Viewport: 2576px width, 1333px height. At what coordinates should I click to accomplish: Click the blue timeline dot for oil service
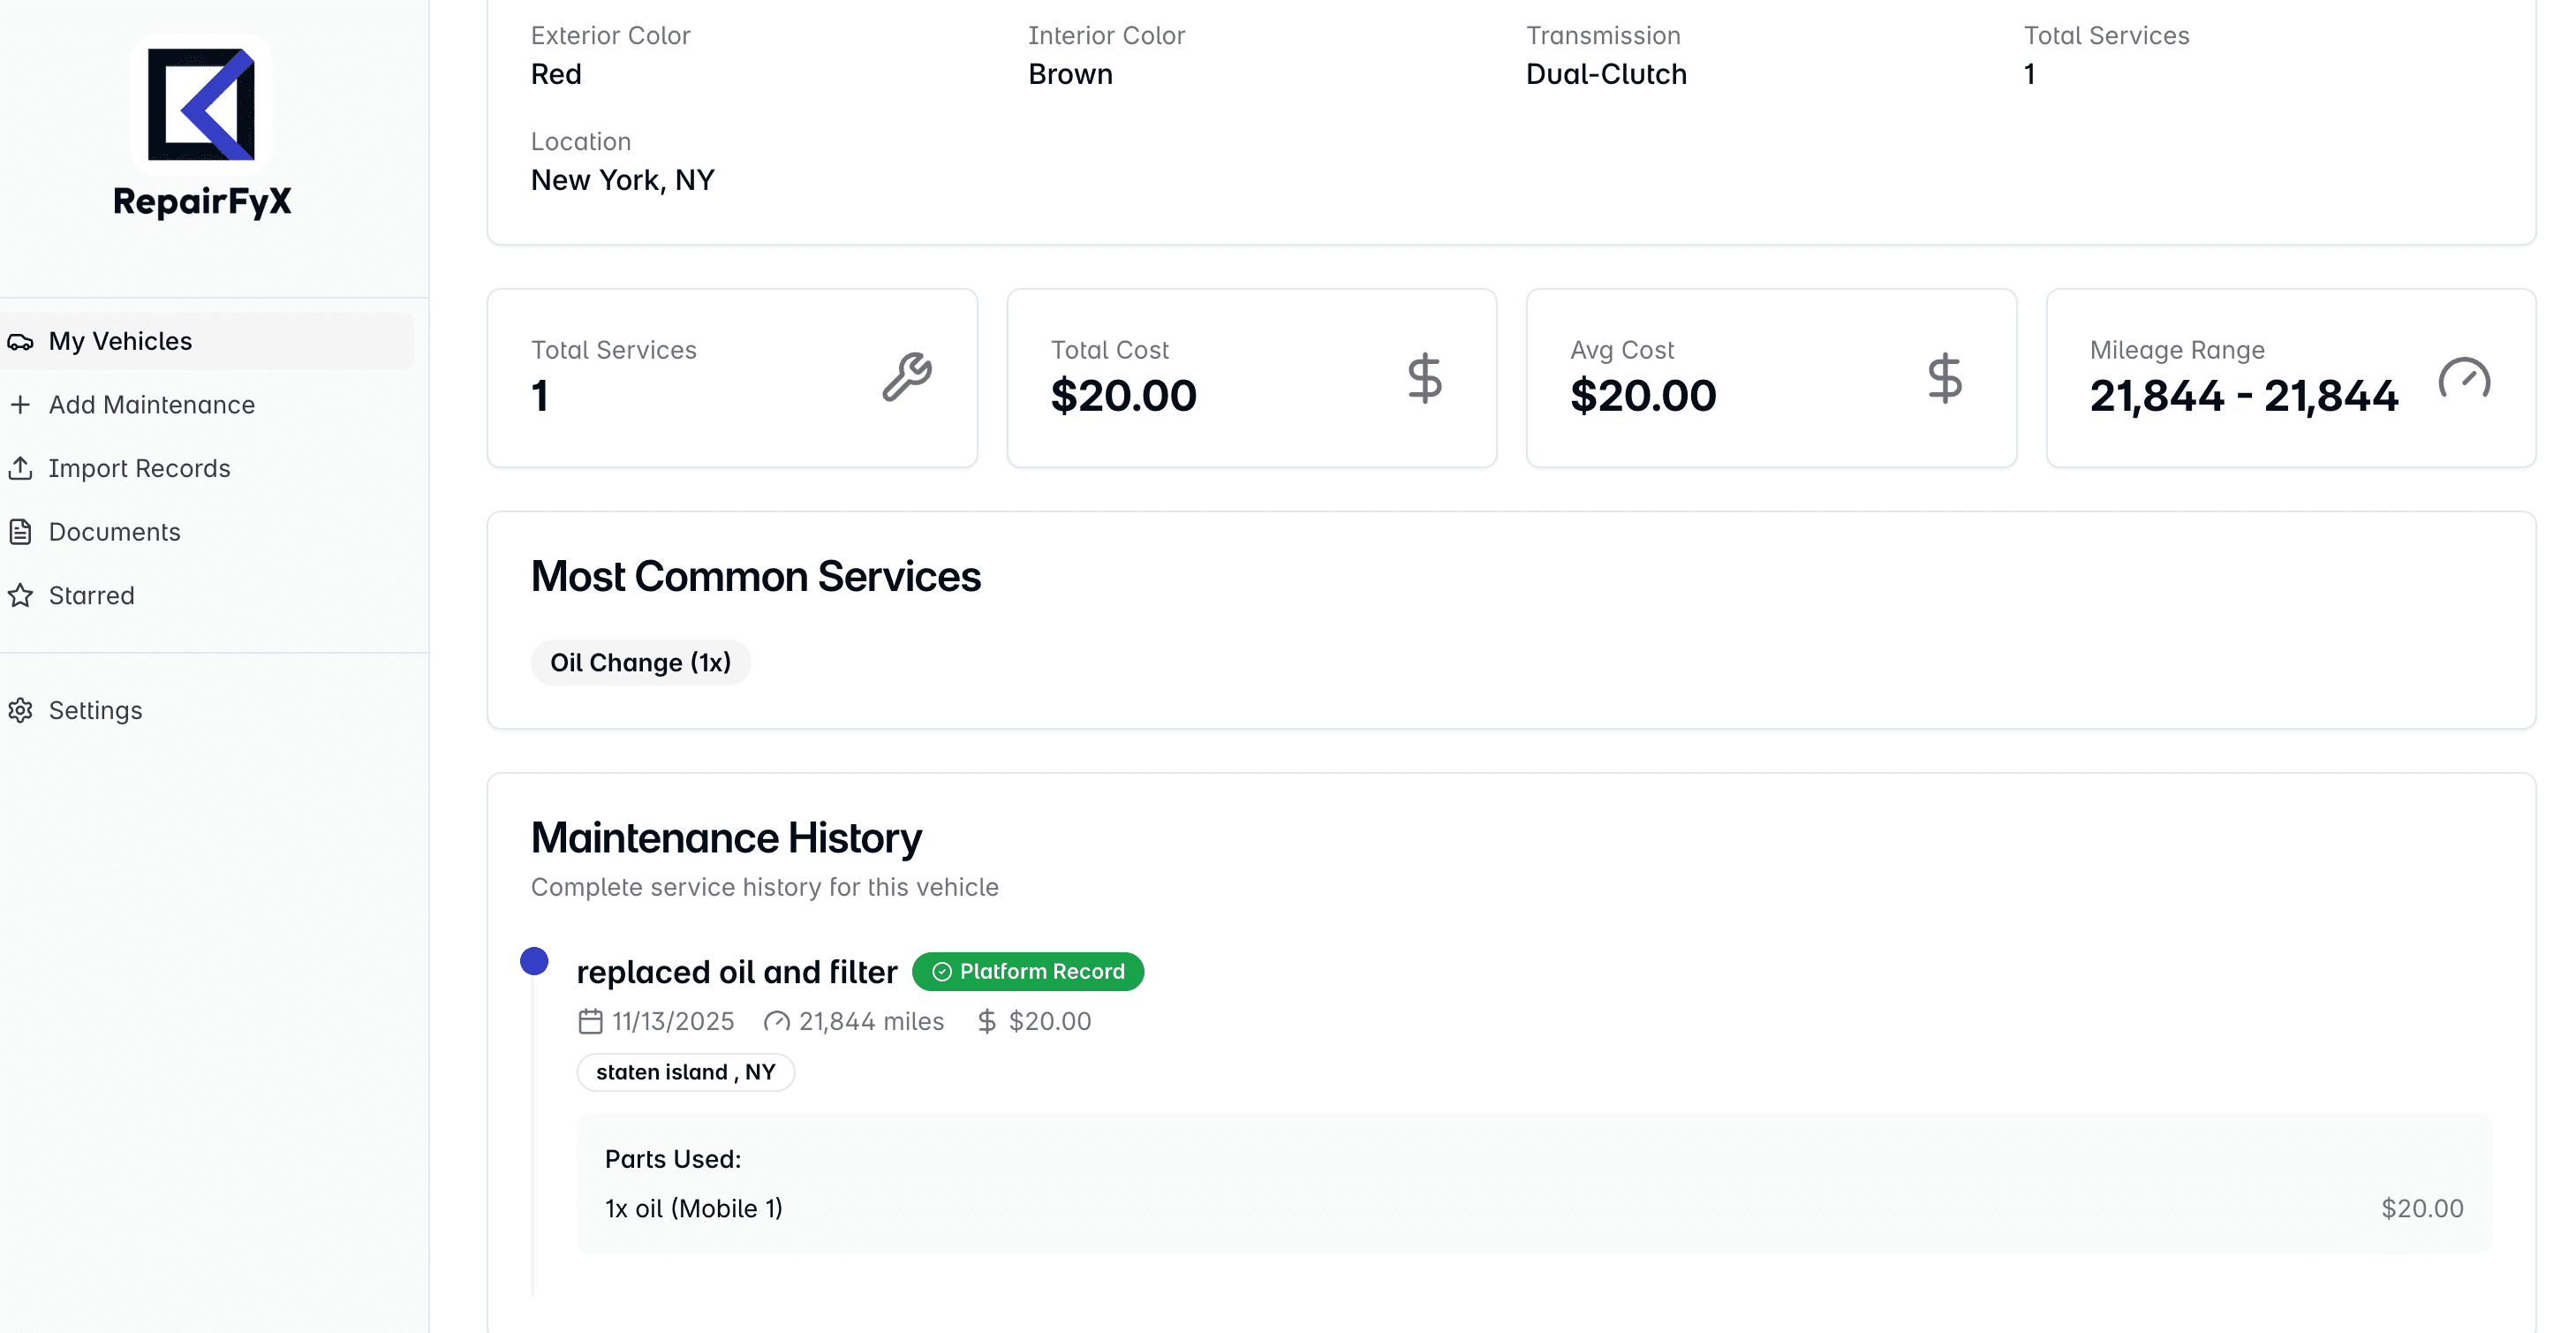click(x=534, y=961)
